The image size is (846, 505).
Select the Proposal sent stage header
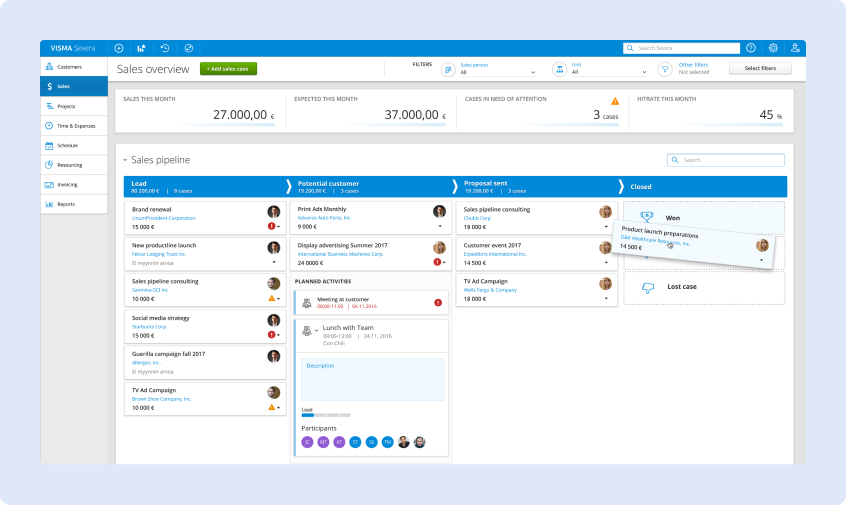(x=538, y=187)
